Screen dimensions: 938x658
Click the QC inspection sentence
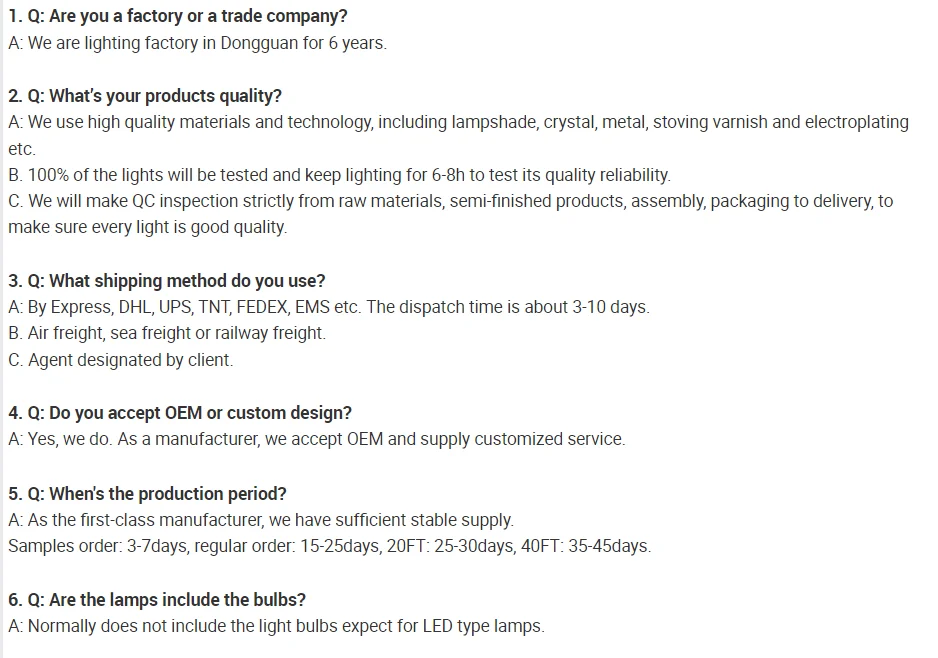coord(450,201)
